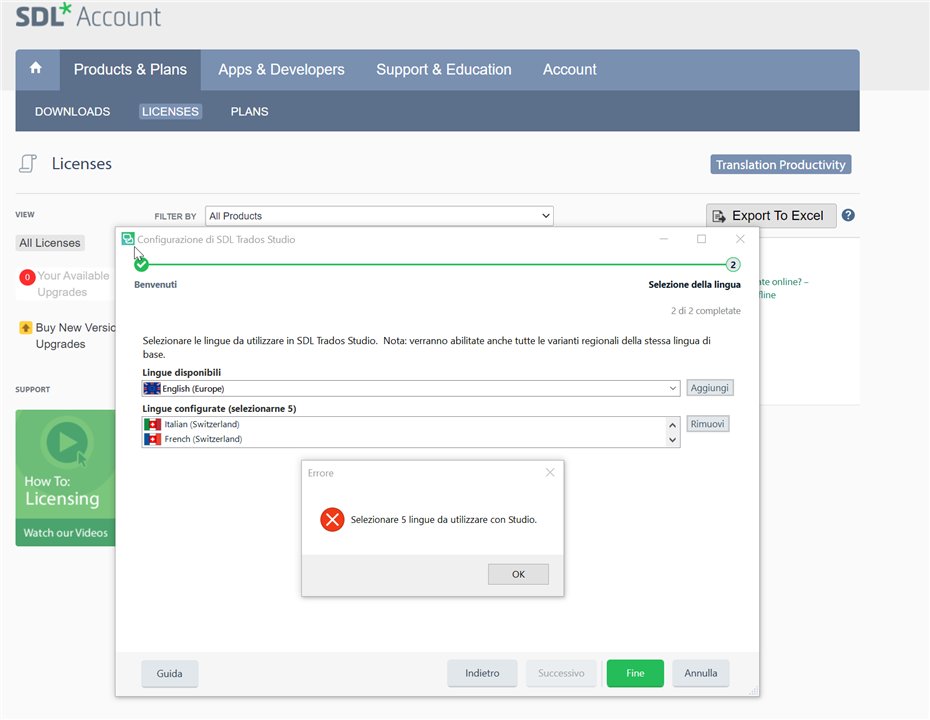This screenshot has height=720, width=930.
Task: Click the orange upgrade arrow icon
Action: click(26, 327)
